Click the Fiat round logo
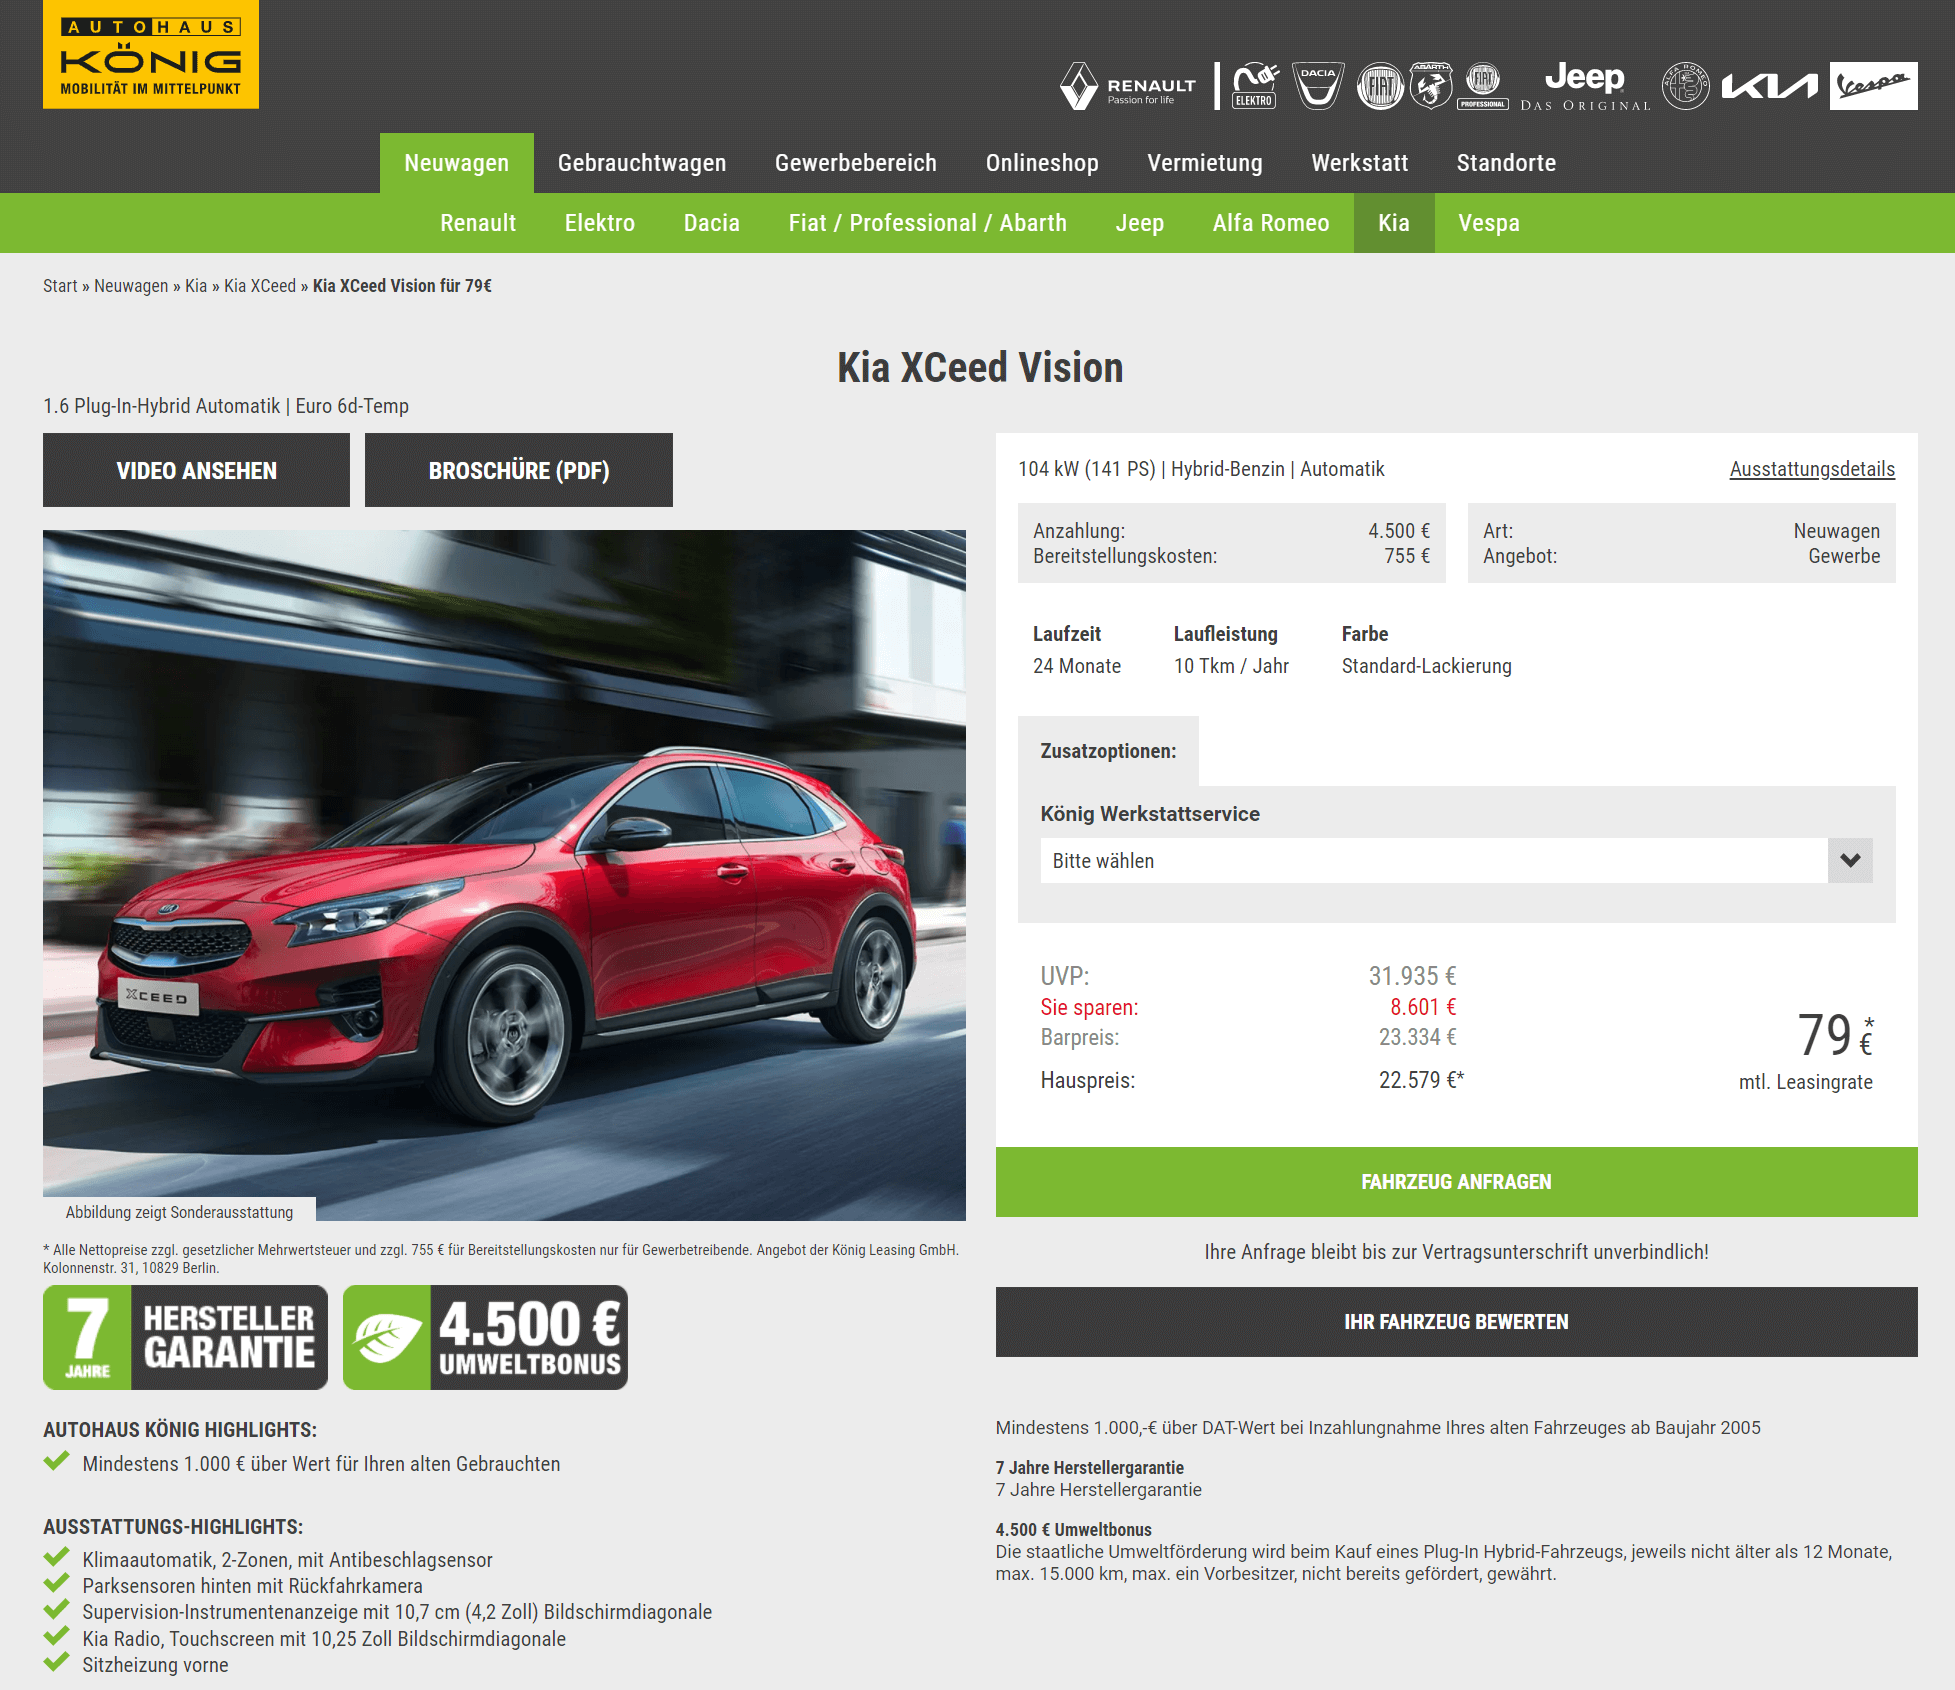1955x1690 pixels. coord(1380,86)
